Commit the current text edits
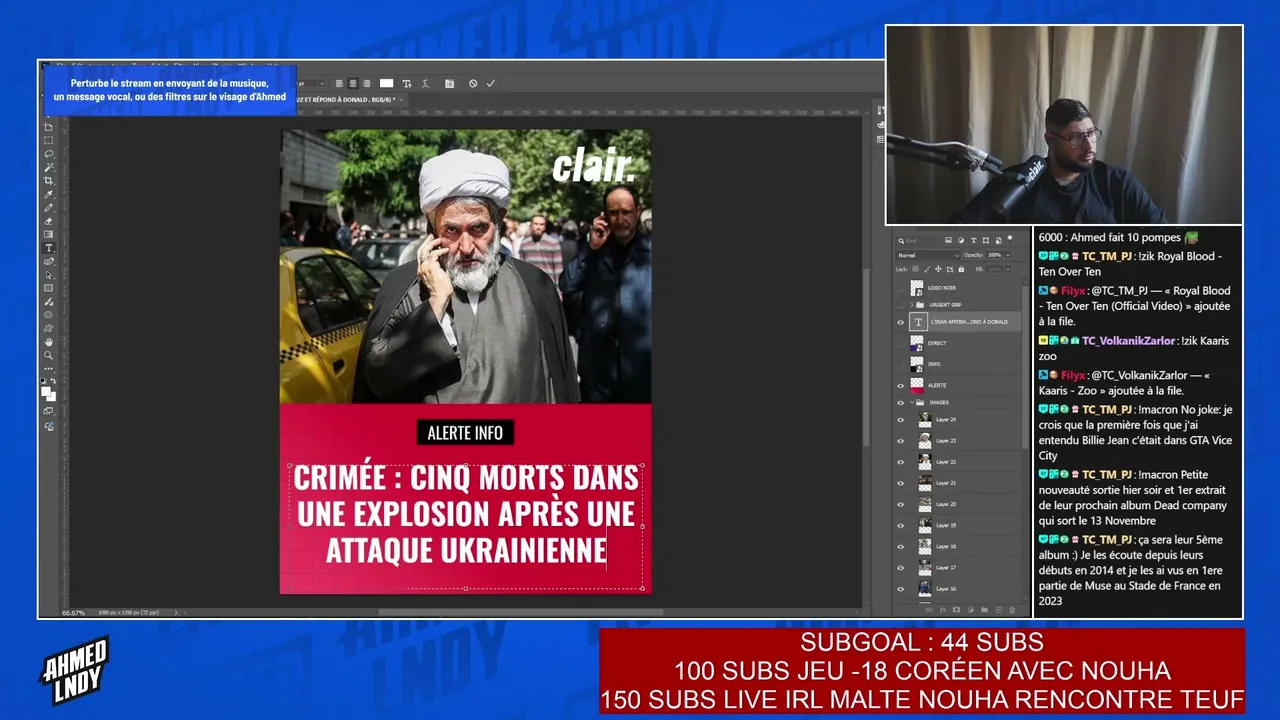Viewport: 1280px width, 720px height. tap(490, 83)
